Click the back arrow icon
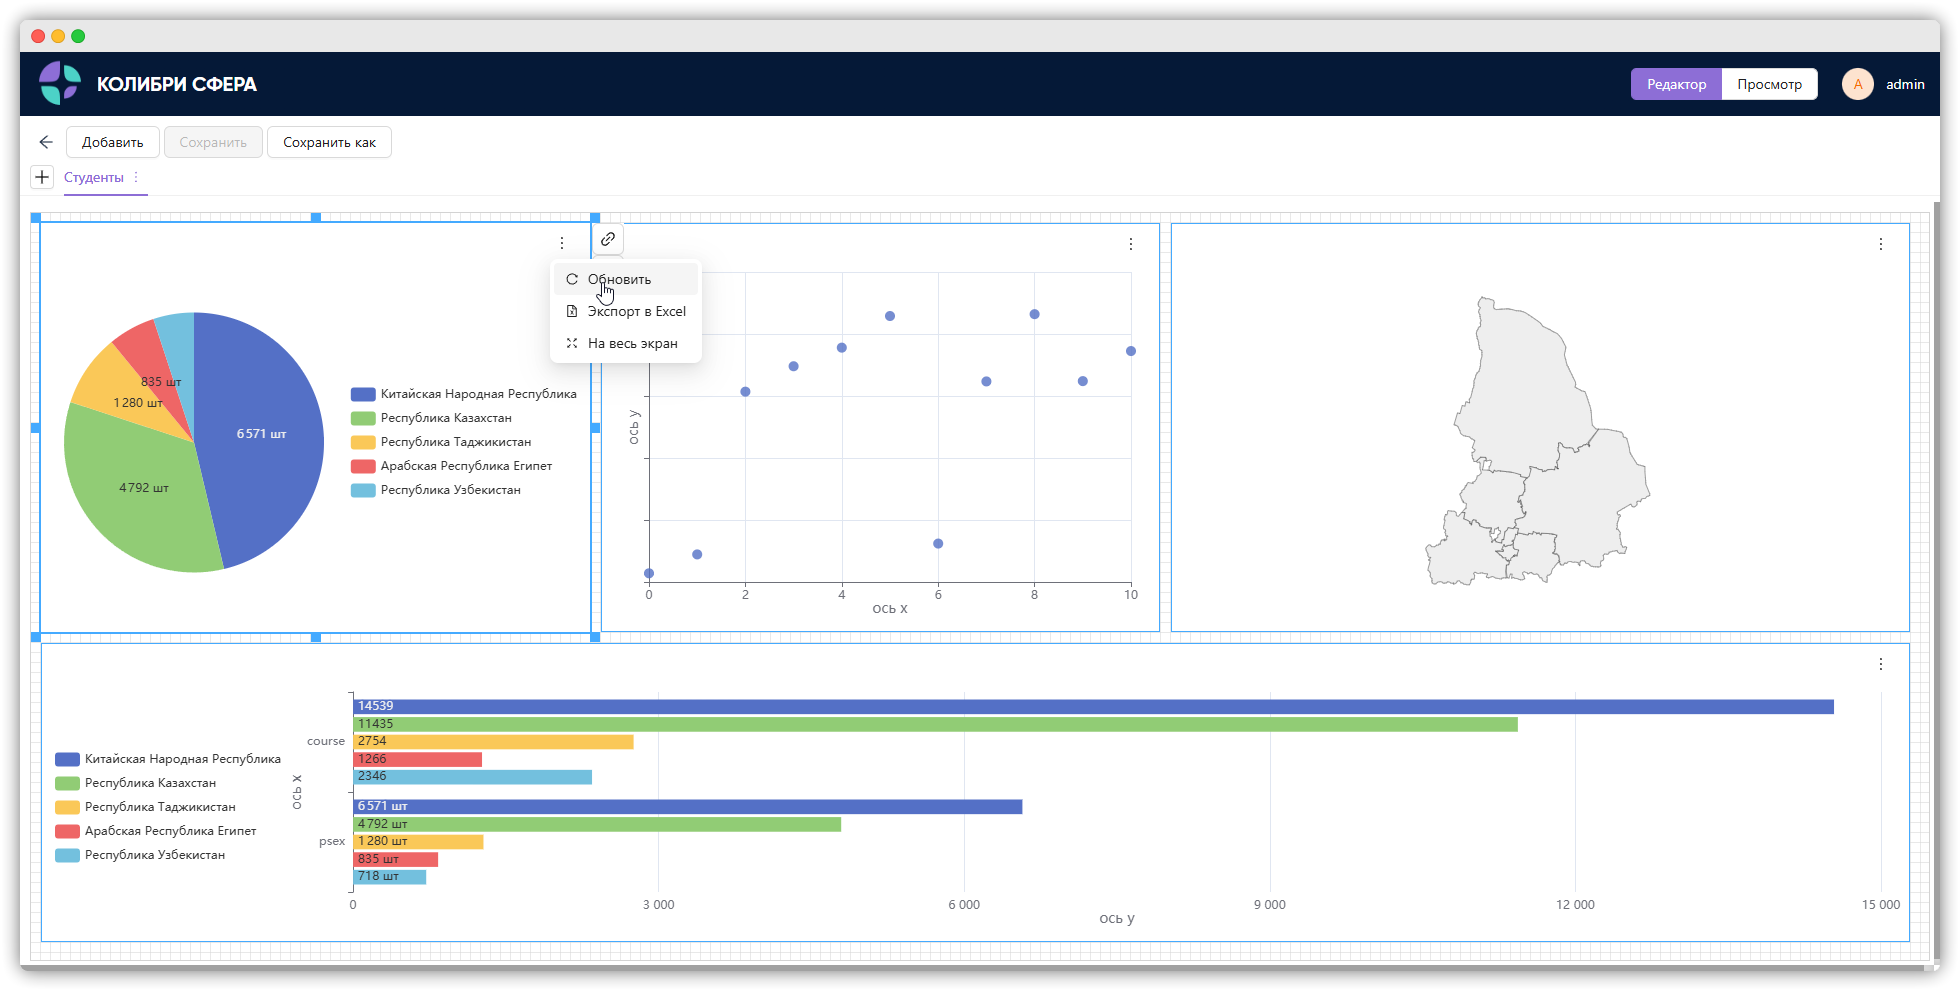This screenshot has width=1960, height=991. [46, 142]
